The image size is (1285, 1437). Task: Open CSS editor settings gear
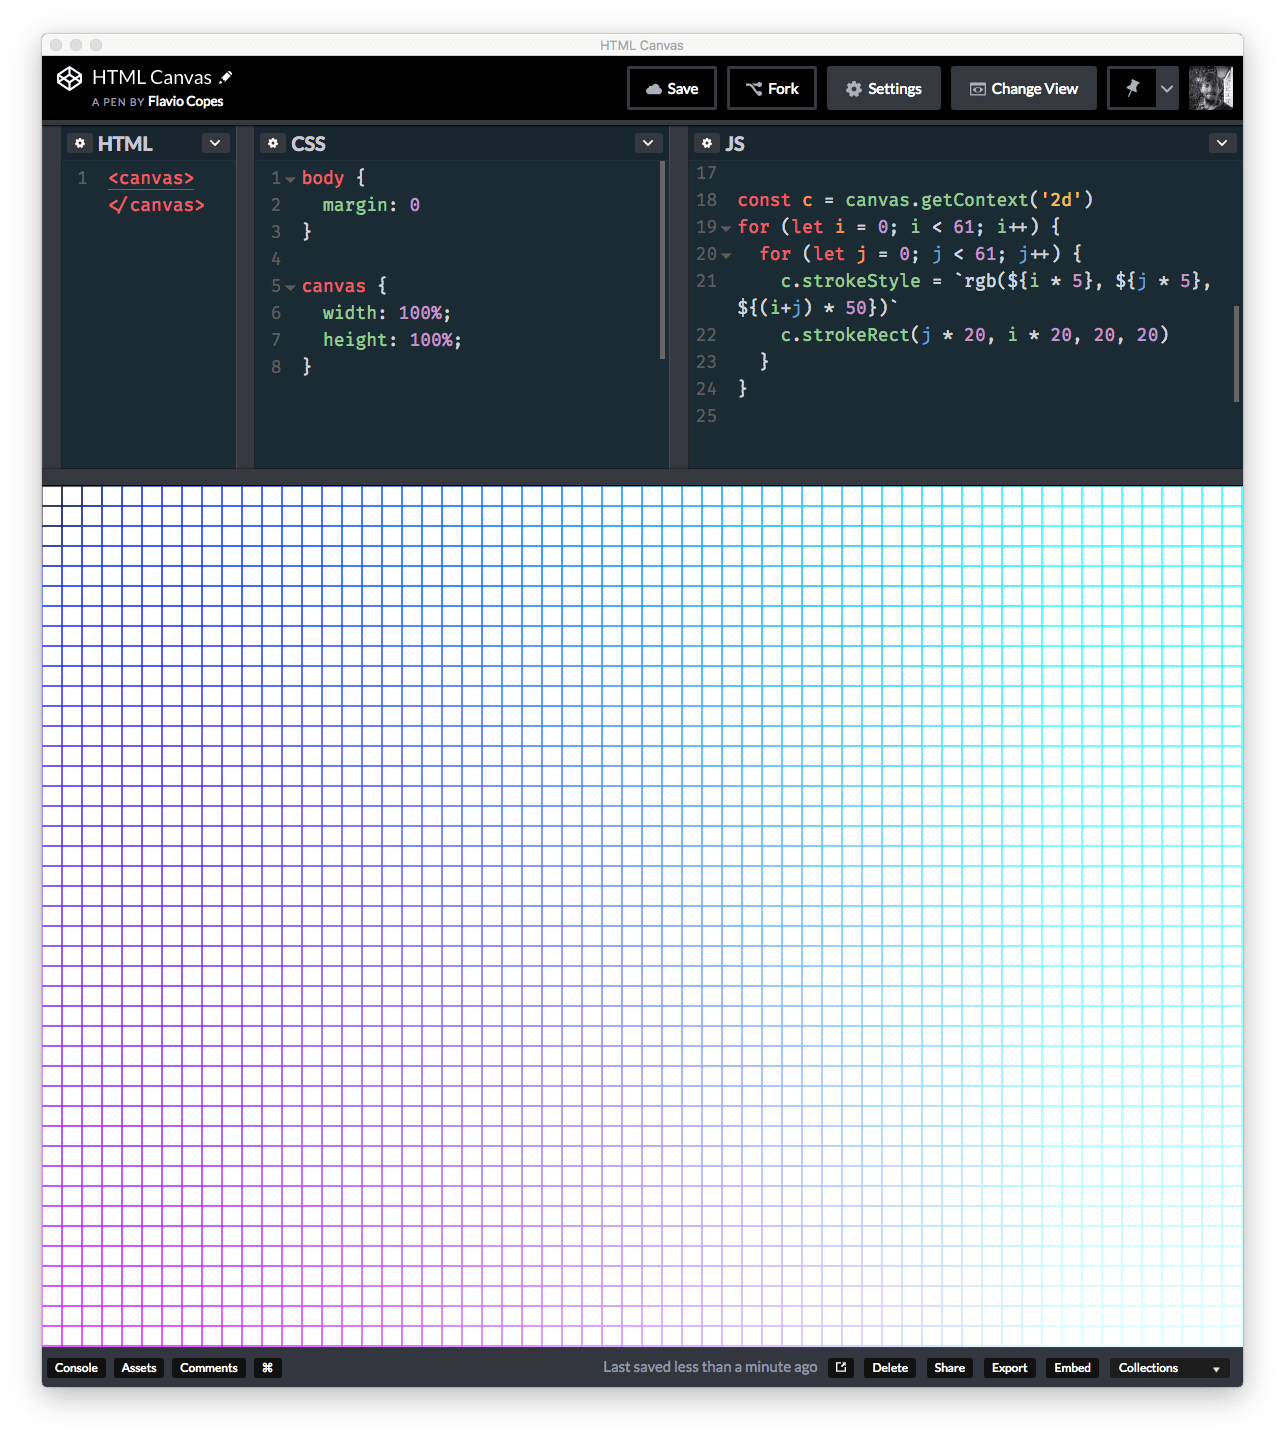pos(273,143)
